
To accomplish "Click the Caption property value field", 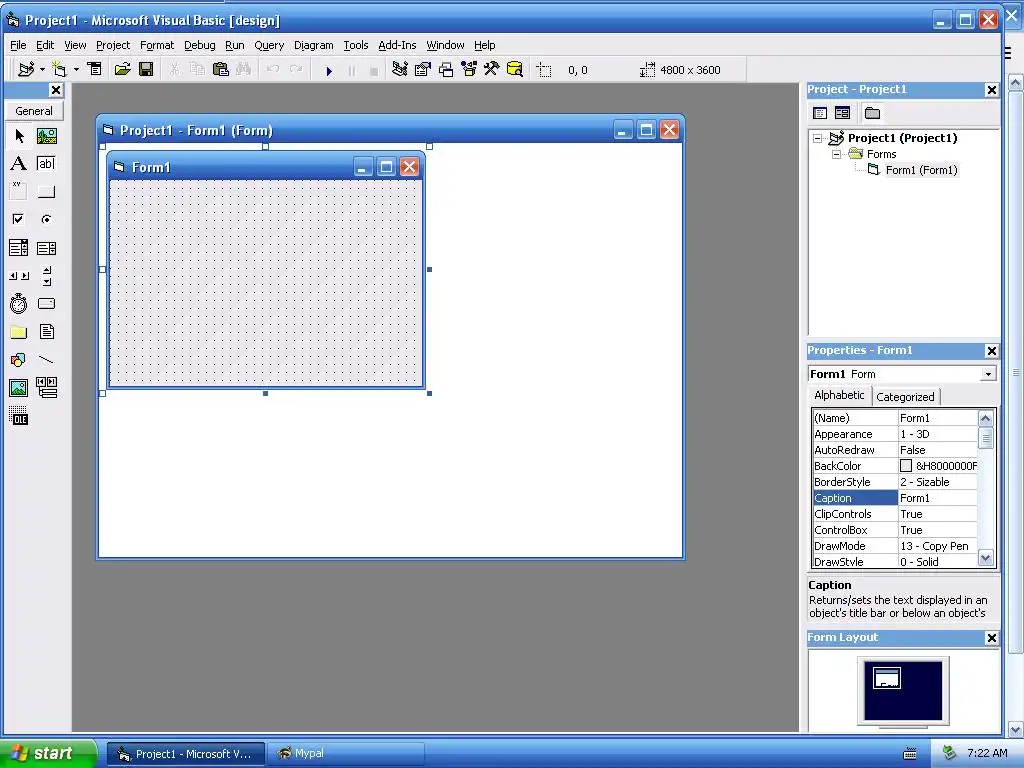I will [937, 498].
